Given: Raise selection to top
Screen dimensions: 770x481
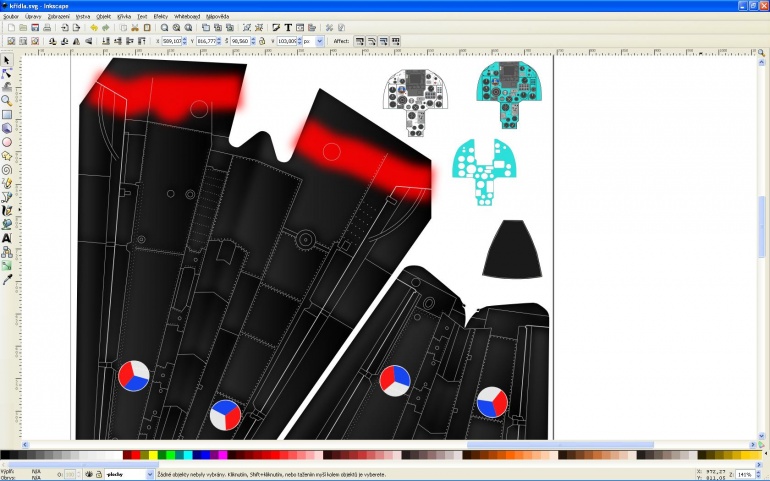Looking at the screenshot, I should tap(141, 41).
